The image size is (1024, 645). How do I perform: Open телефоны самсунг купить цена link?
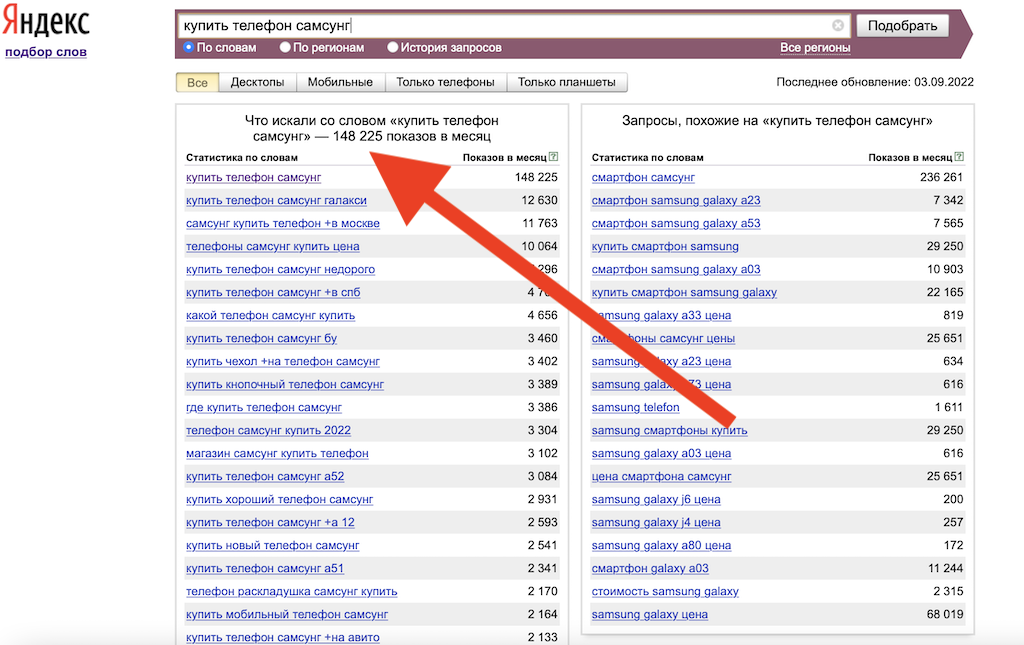click(273, 246)
